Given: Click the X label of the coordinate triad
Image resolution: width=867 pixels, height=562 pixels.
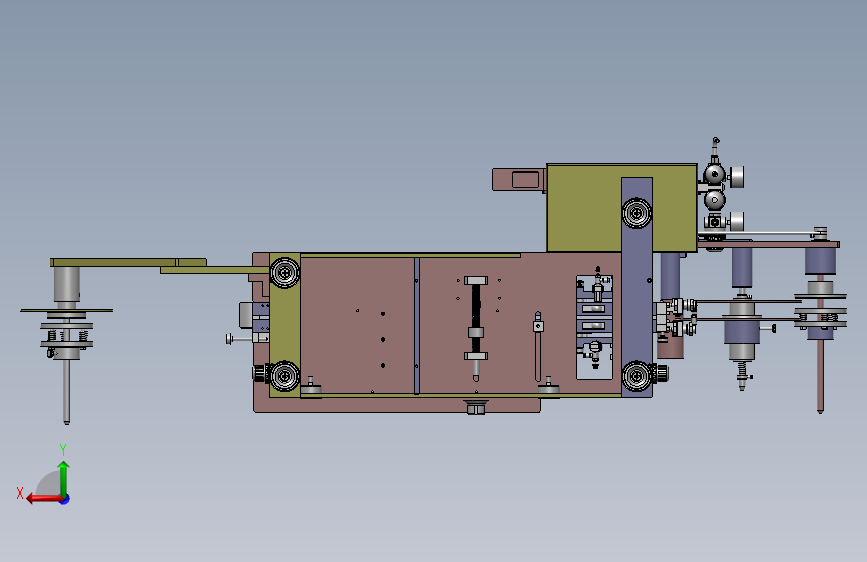Looking at the screenshot, I should [x=20, y=493].
